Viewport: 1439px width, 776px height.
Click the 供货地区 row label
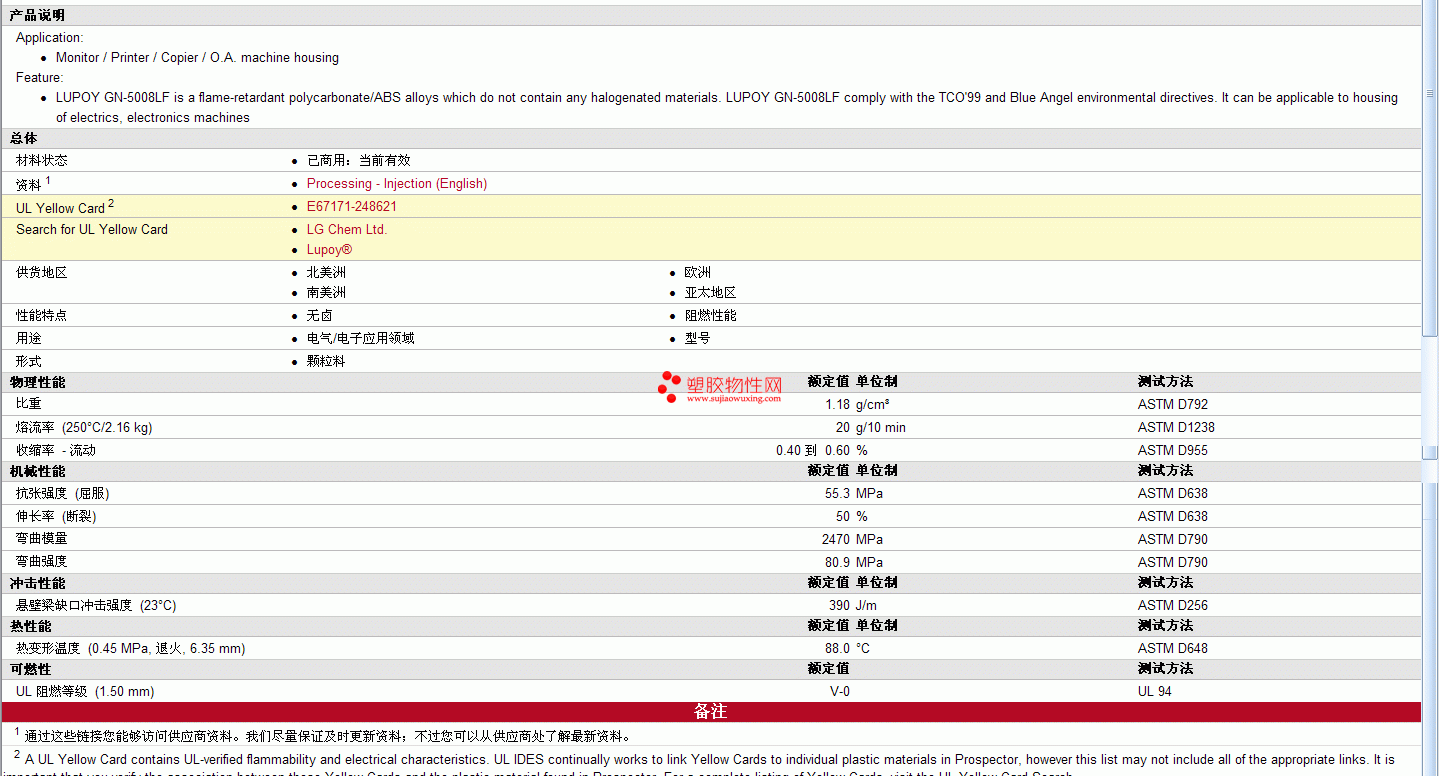tap(42, 272)
